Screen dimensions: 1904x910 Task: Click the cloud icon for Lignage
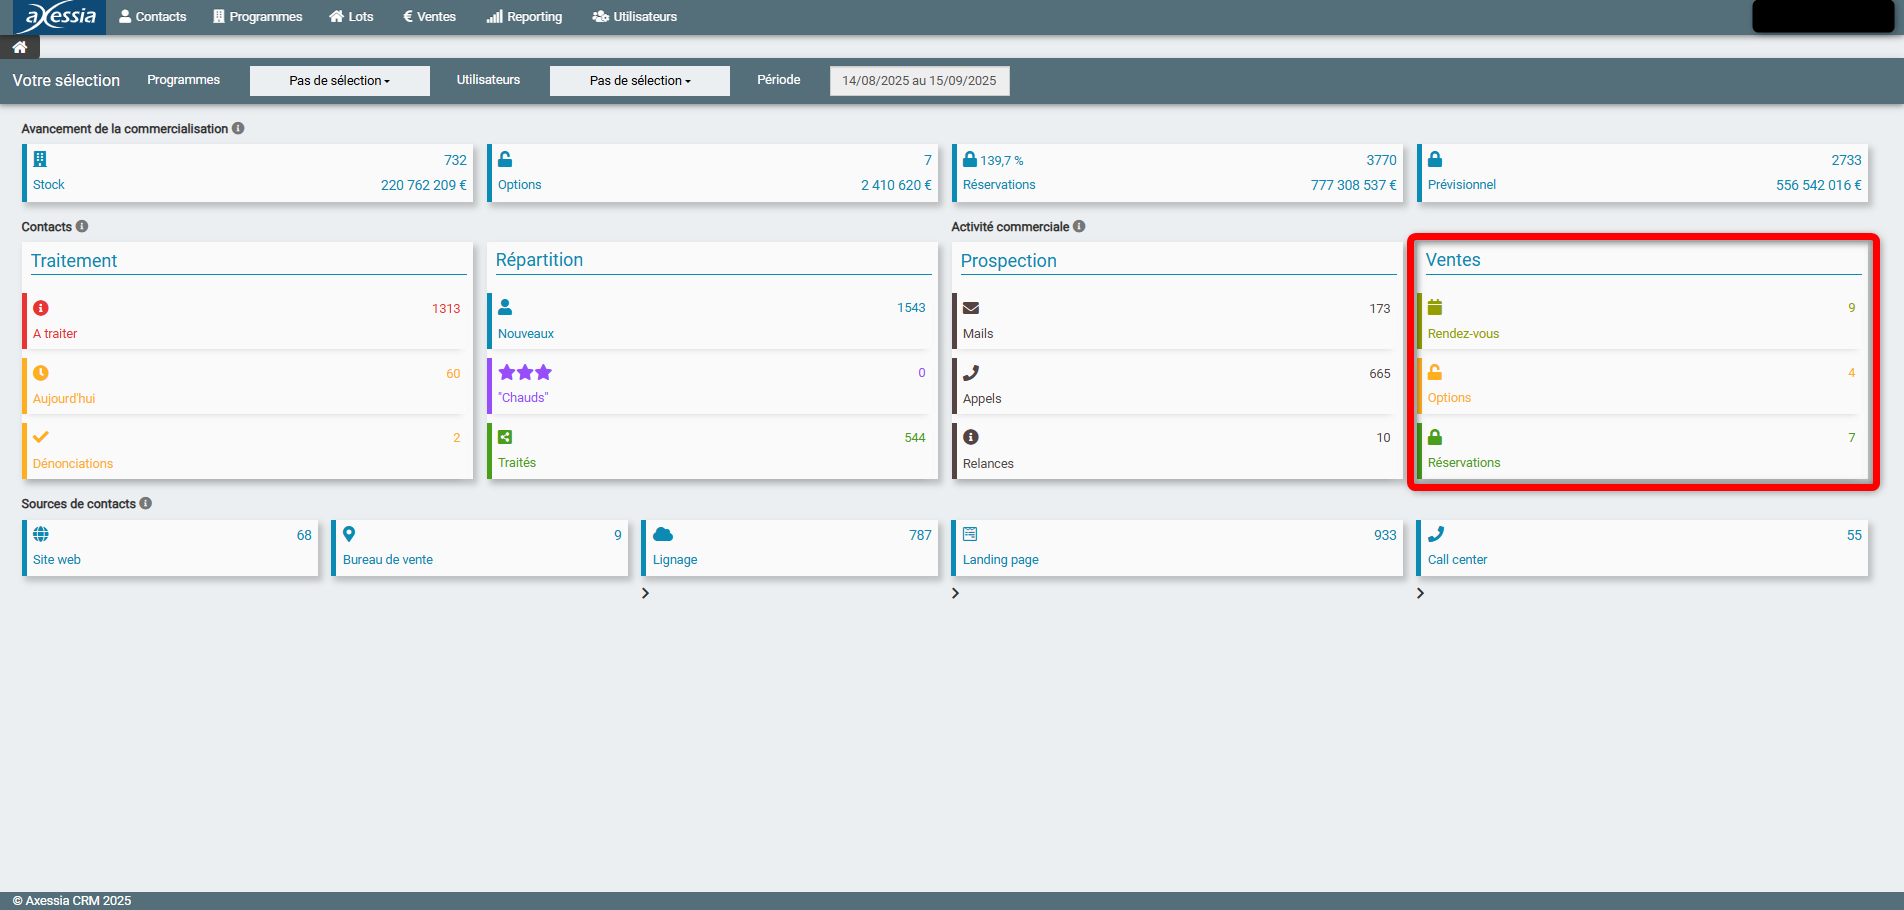tap(663, 534)
